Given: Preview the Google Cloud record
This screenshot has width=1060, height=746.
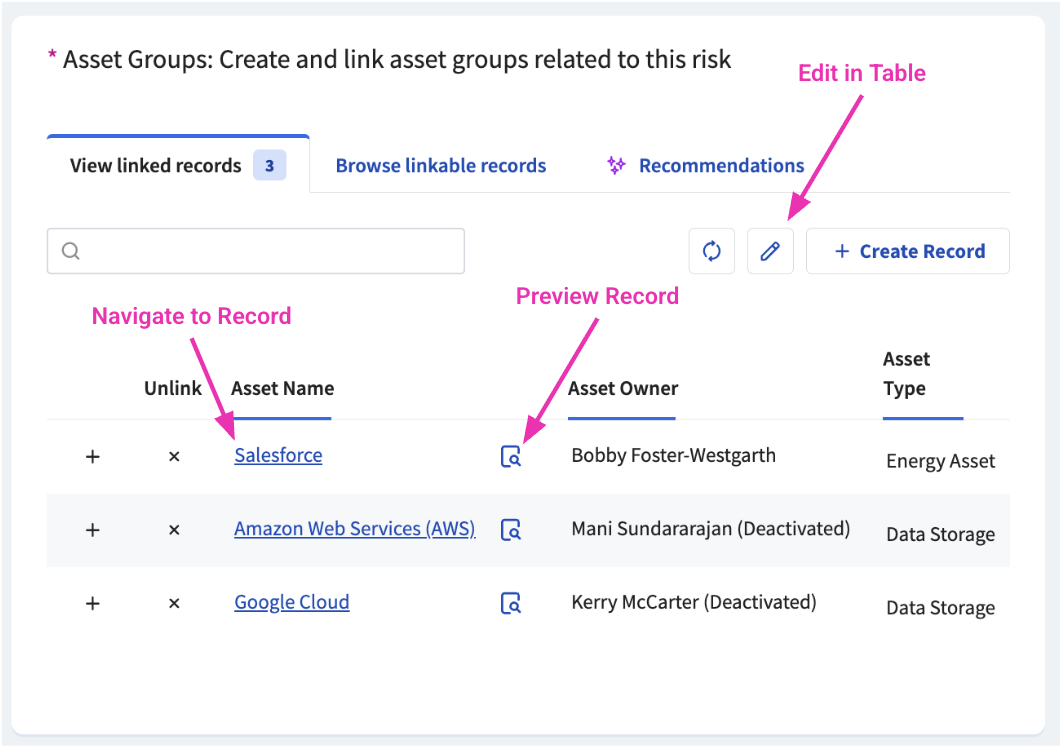Looking at the screenshot, I should (511, 603).
